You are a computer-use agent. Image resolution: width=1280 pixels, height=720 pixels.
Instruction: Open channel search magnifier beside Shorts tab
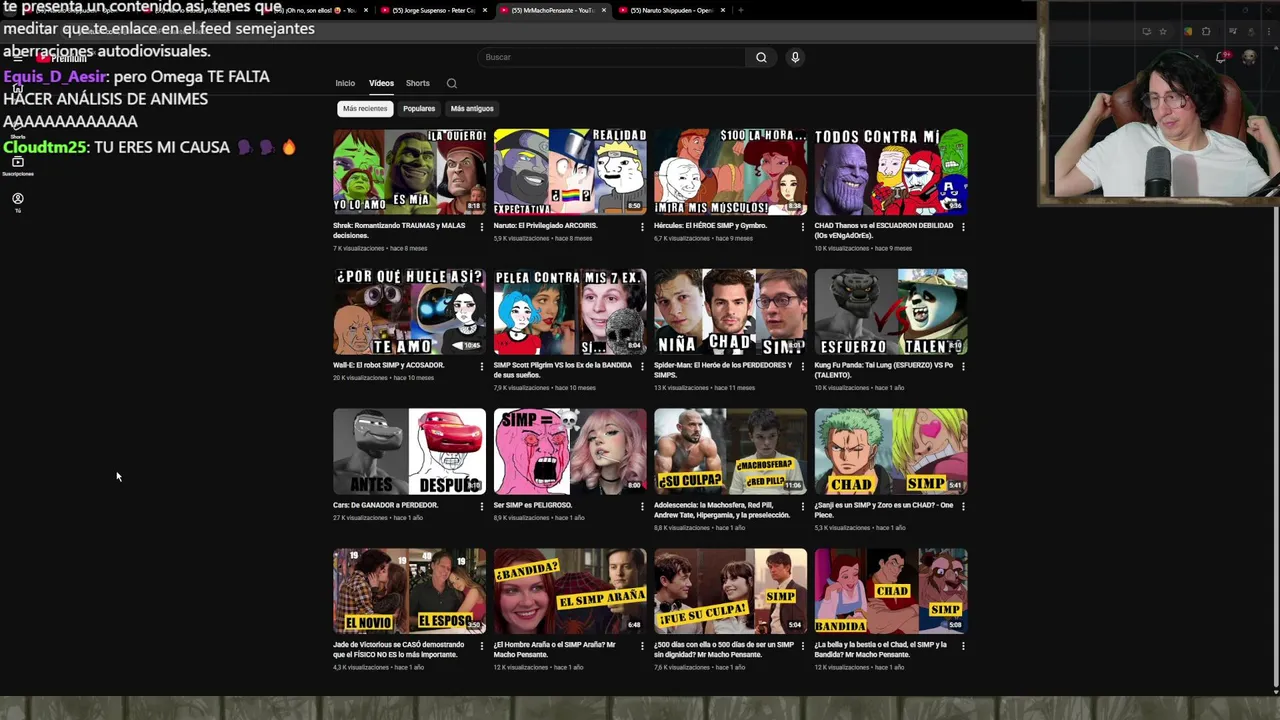(x=452, y=84)
